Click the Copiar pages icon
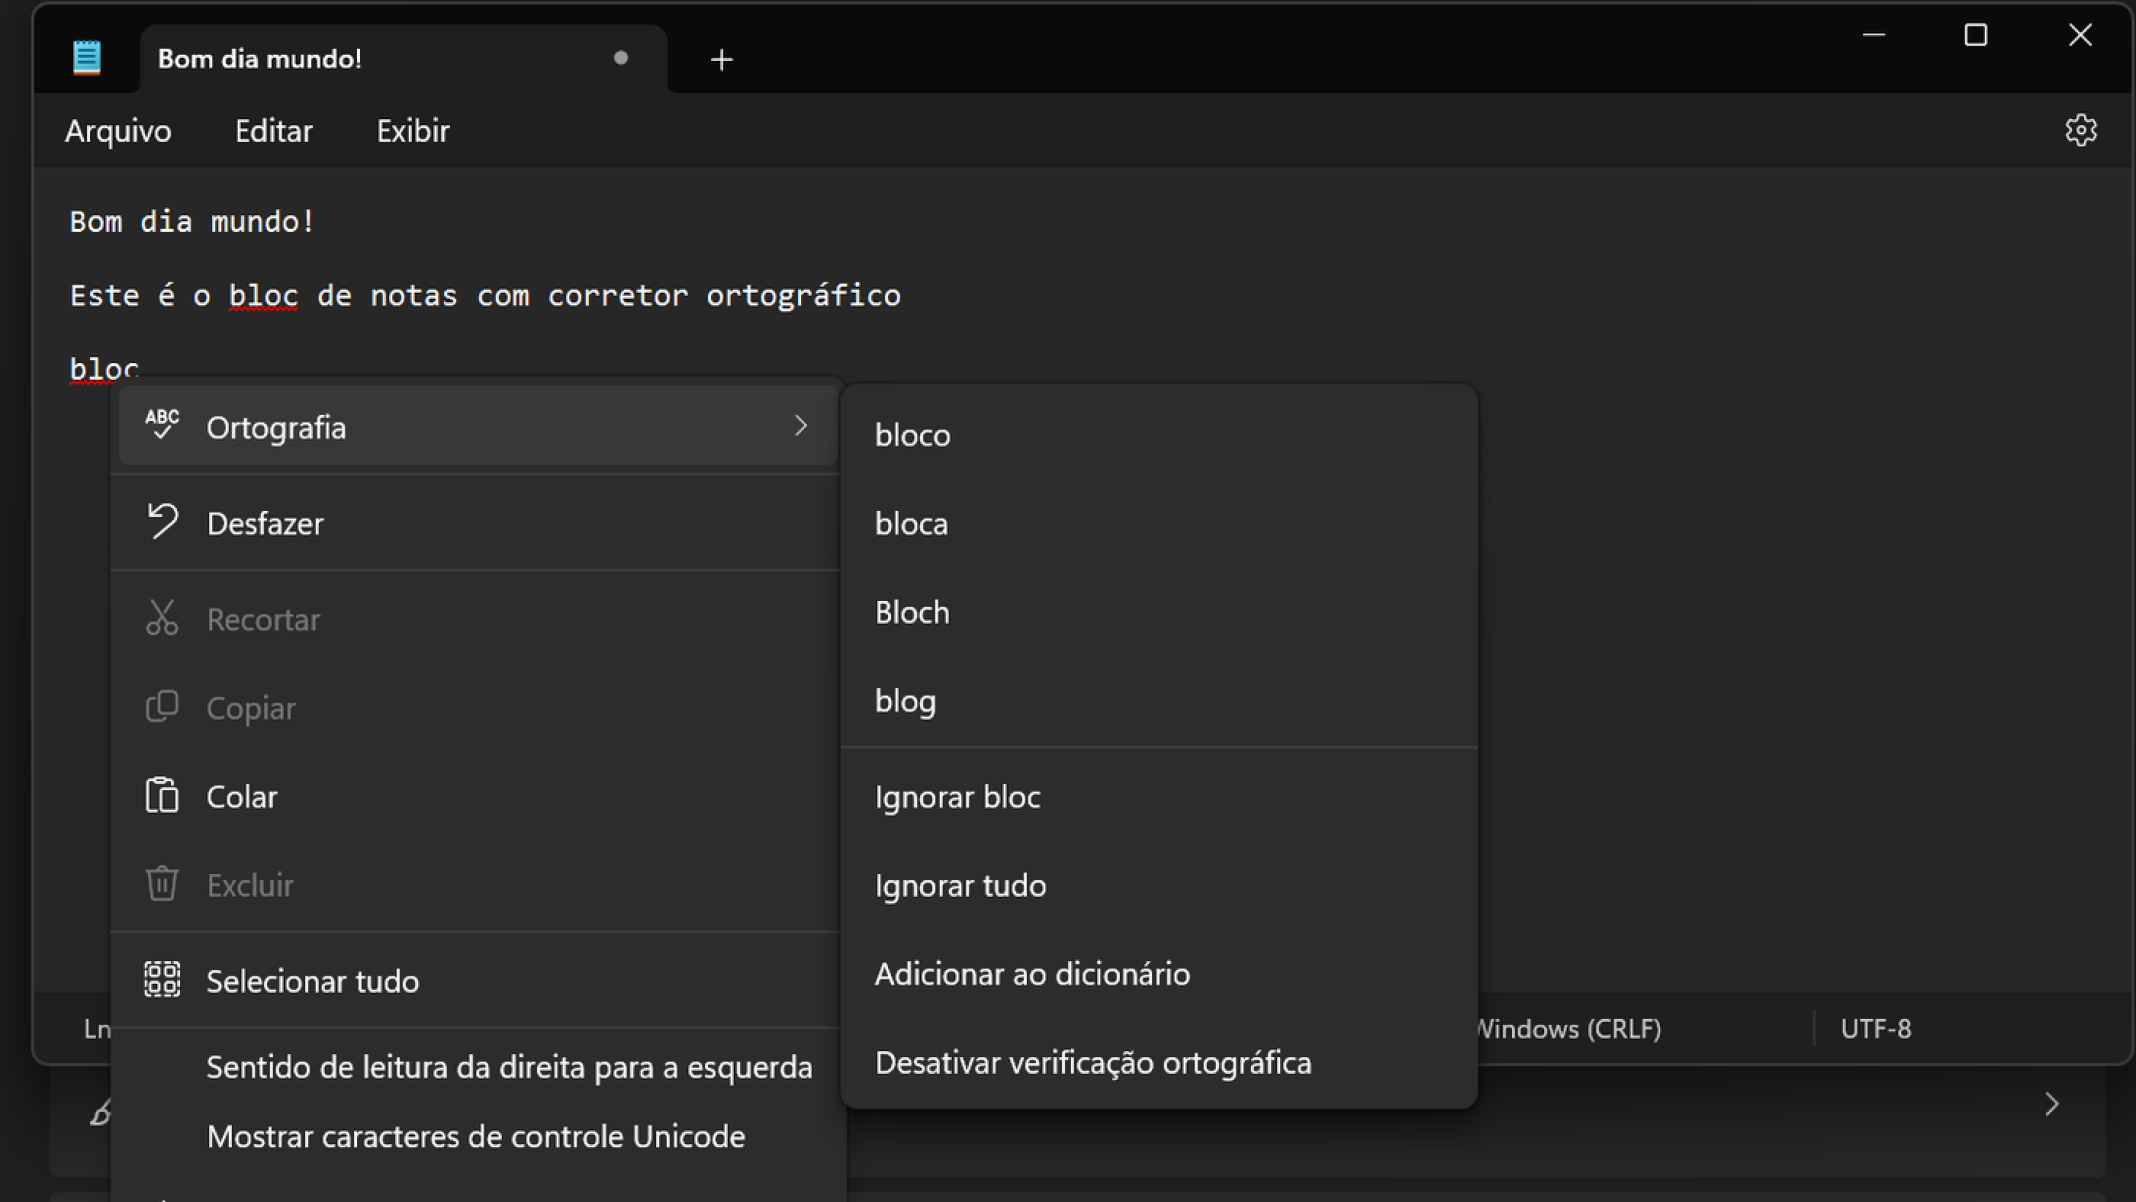 [x=162, y=706]
